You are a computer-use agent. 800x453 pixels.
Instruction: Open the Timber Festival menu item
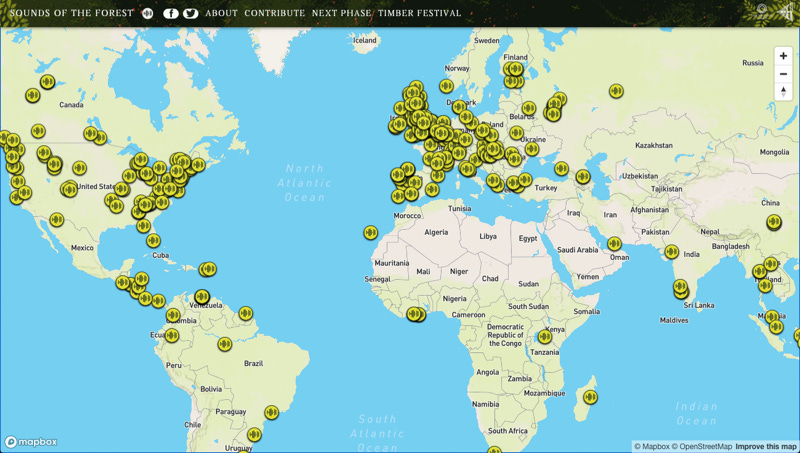[x=419, y=13]
